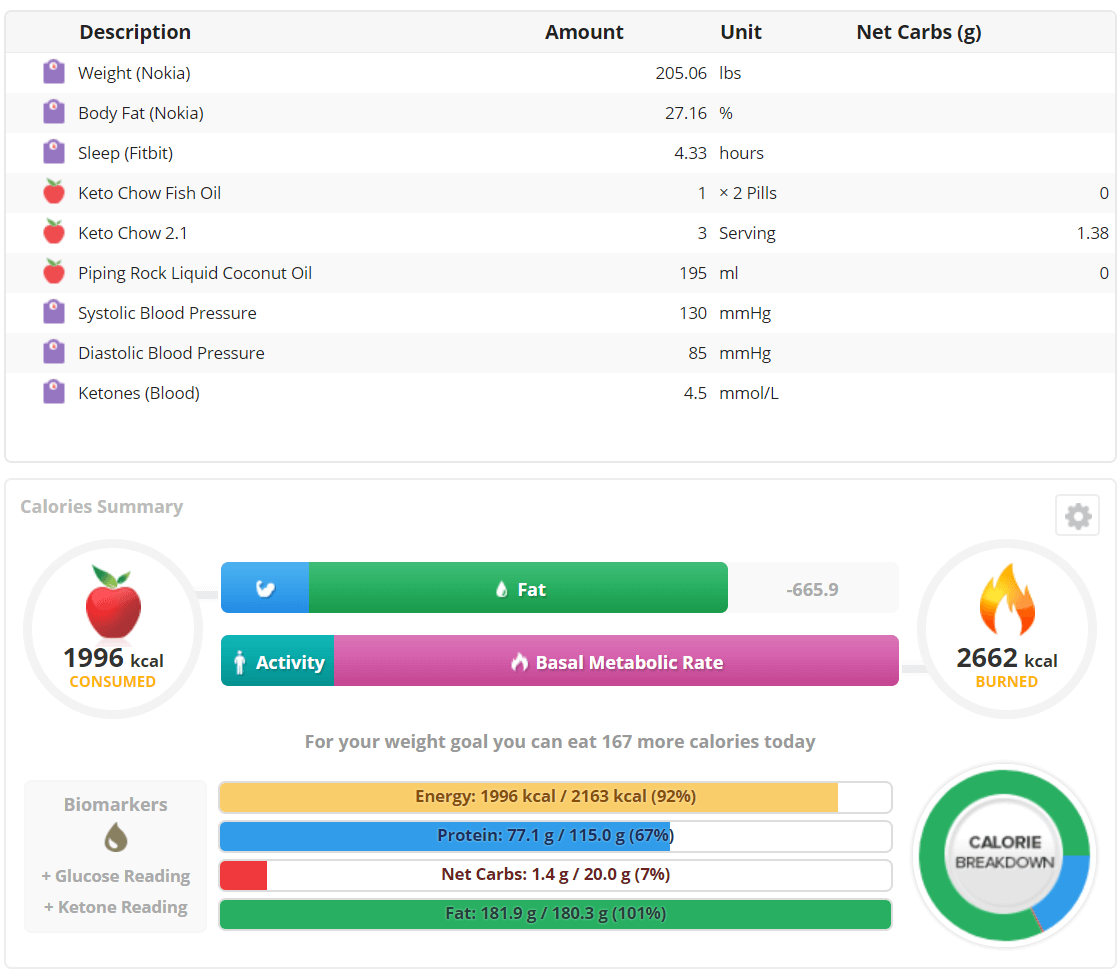Screen dimensions: 1120x971
Task: Sort by the Amount column header
Action: (x=584, y=32)
